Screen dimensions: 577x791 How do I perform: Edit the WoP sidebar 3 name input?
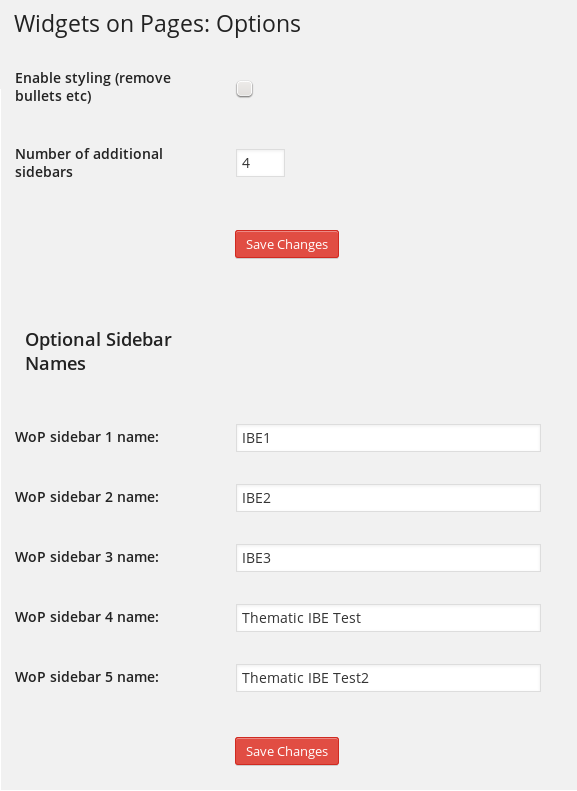[x=388, y=558]
